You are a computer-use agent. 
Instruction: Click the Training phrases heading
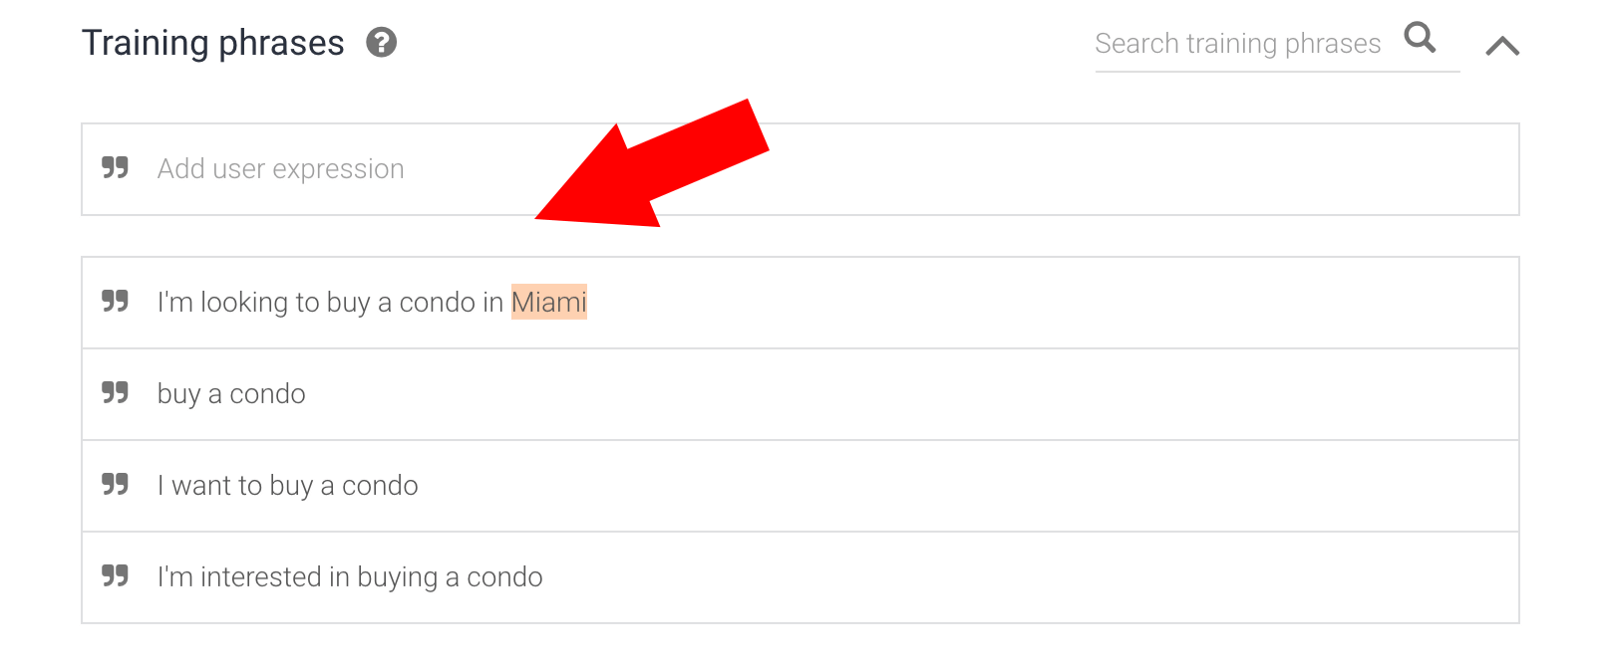(x=213, y=43)
